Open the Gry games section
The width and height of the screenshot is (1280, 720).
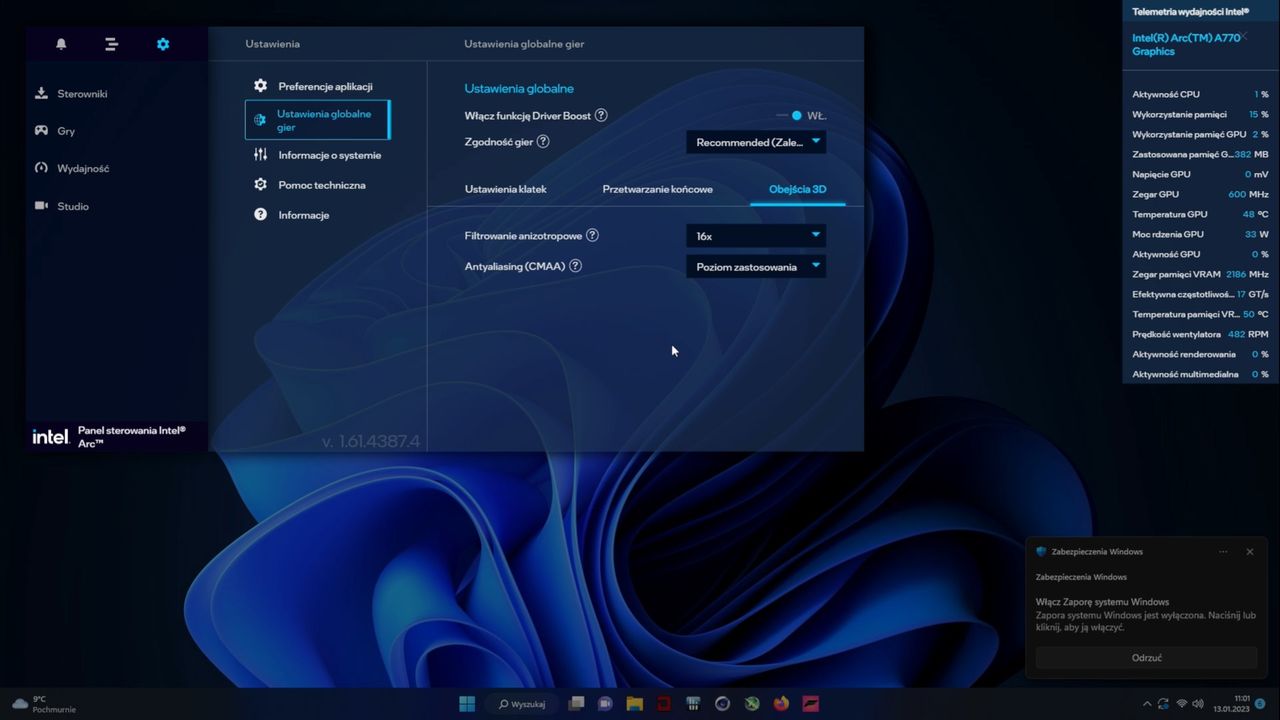point(55,131)
